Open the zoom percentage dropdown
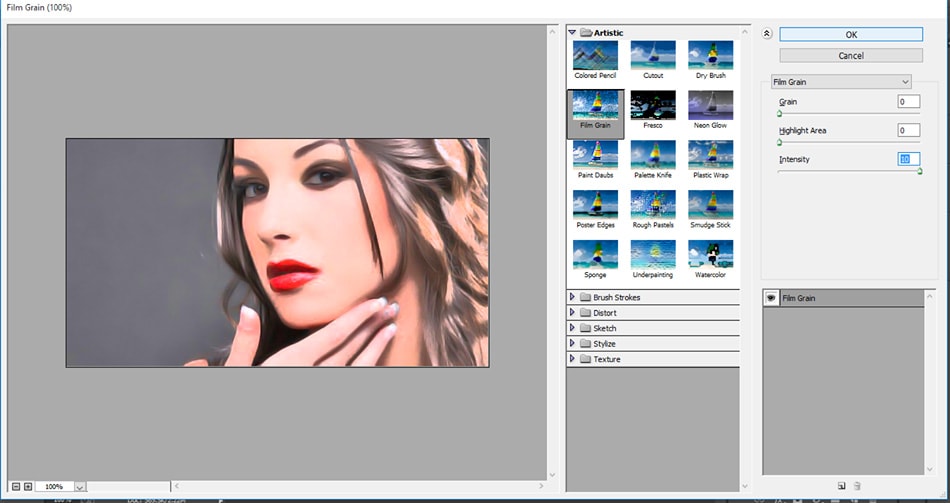Viewport: 950px width, 503px height. pos(80,487)
